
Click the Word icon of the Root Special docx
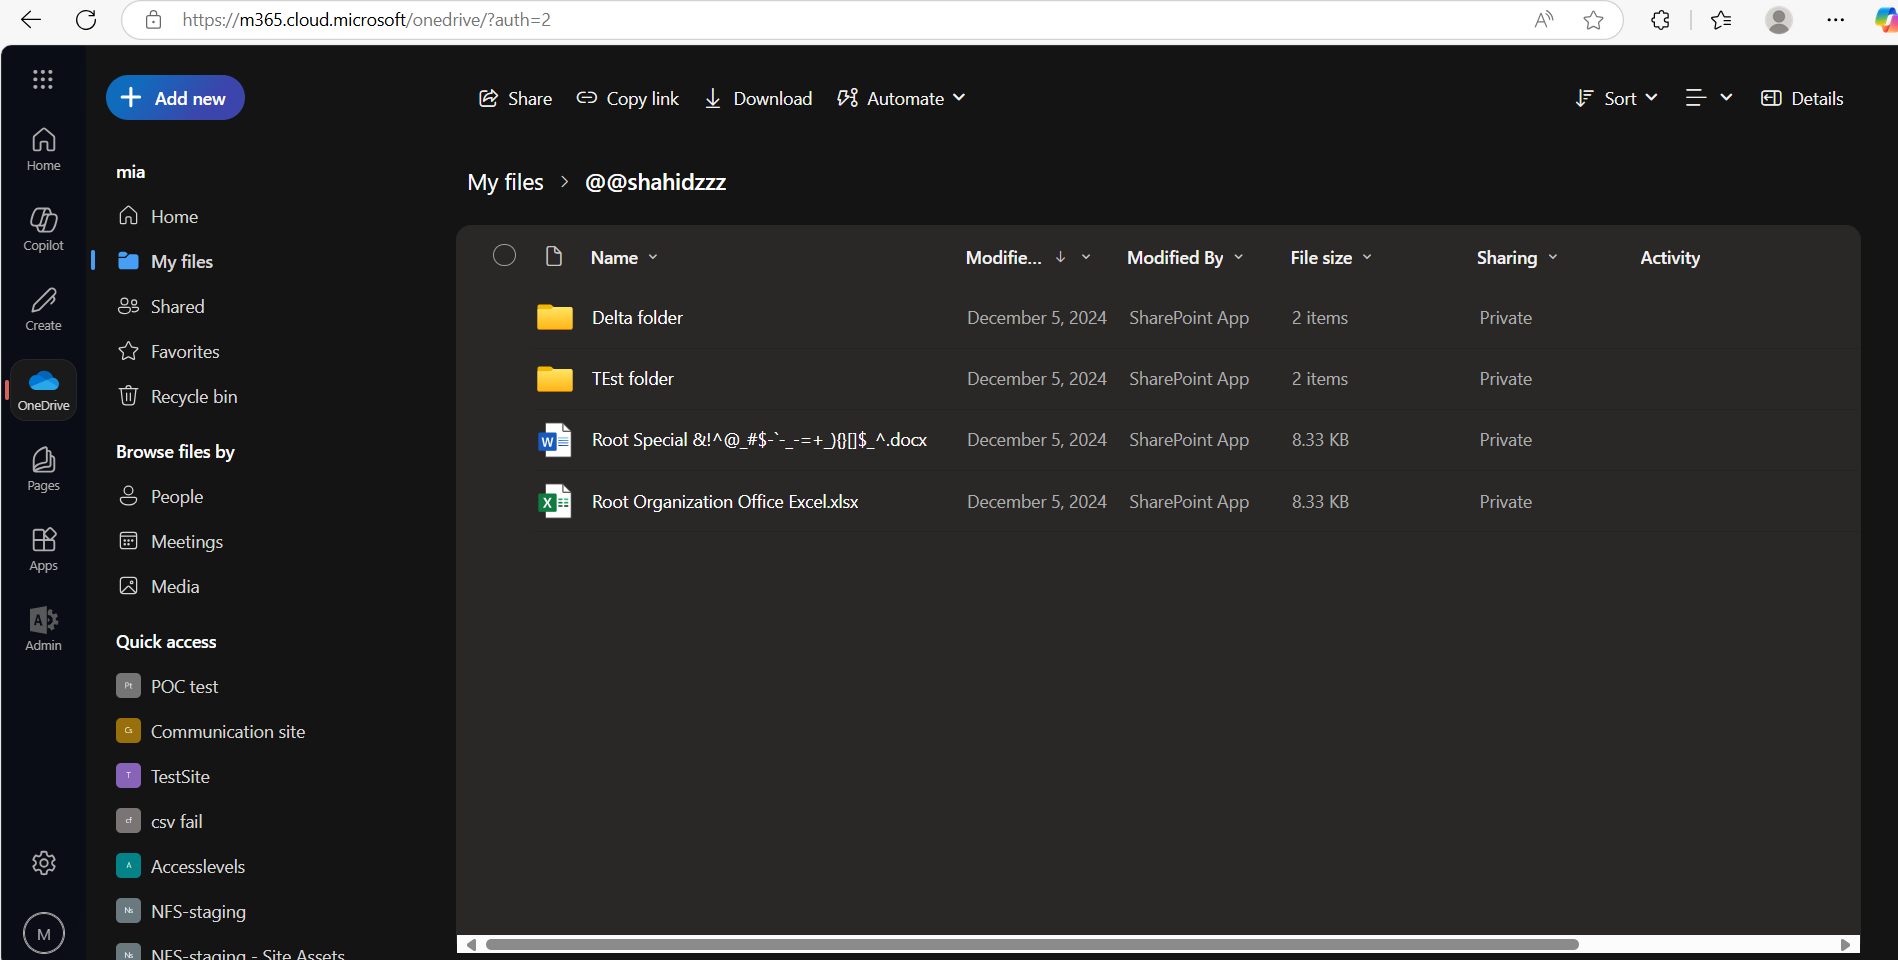(x=554, y=440)
